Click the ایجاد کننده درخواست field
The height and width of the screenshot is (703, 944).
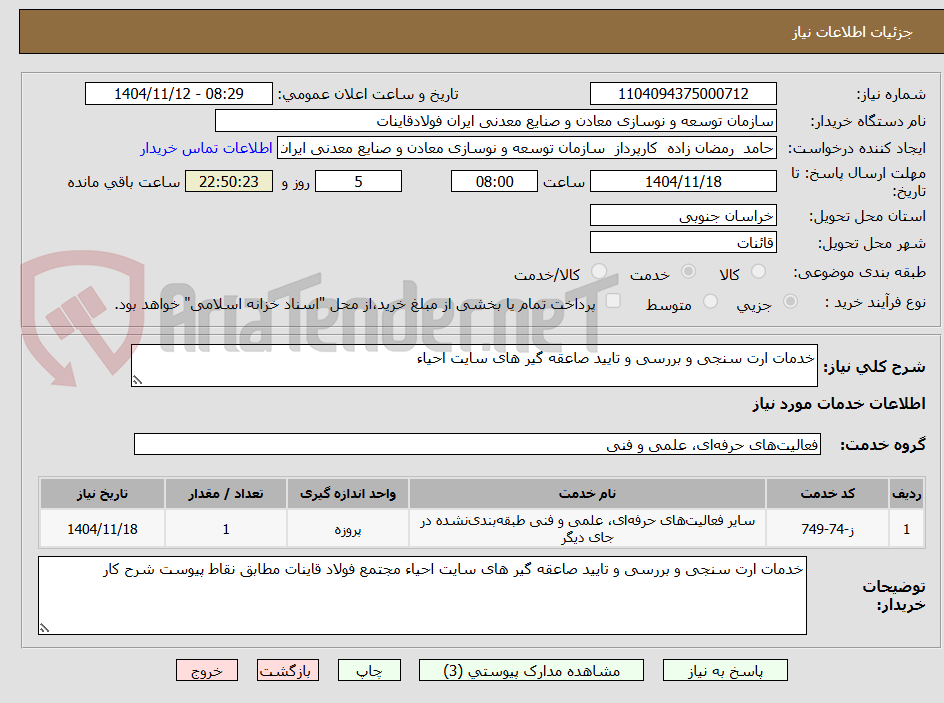click(x=527, y=148)
